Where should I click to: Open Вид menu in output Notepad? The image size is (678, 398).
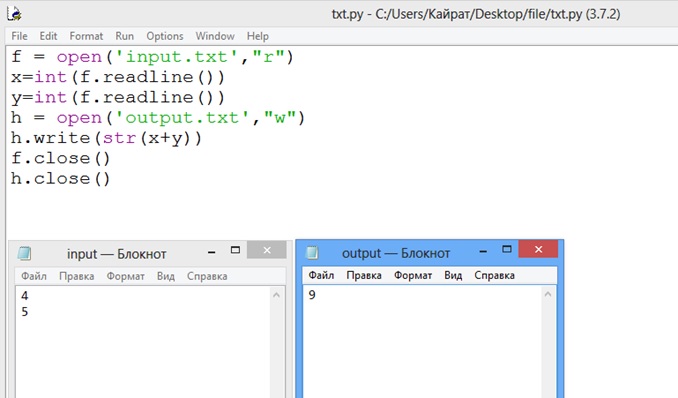pyautogui.click(x=453, y=275)
